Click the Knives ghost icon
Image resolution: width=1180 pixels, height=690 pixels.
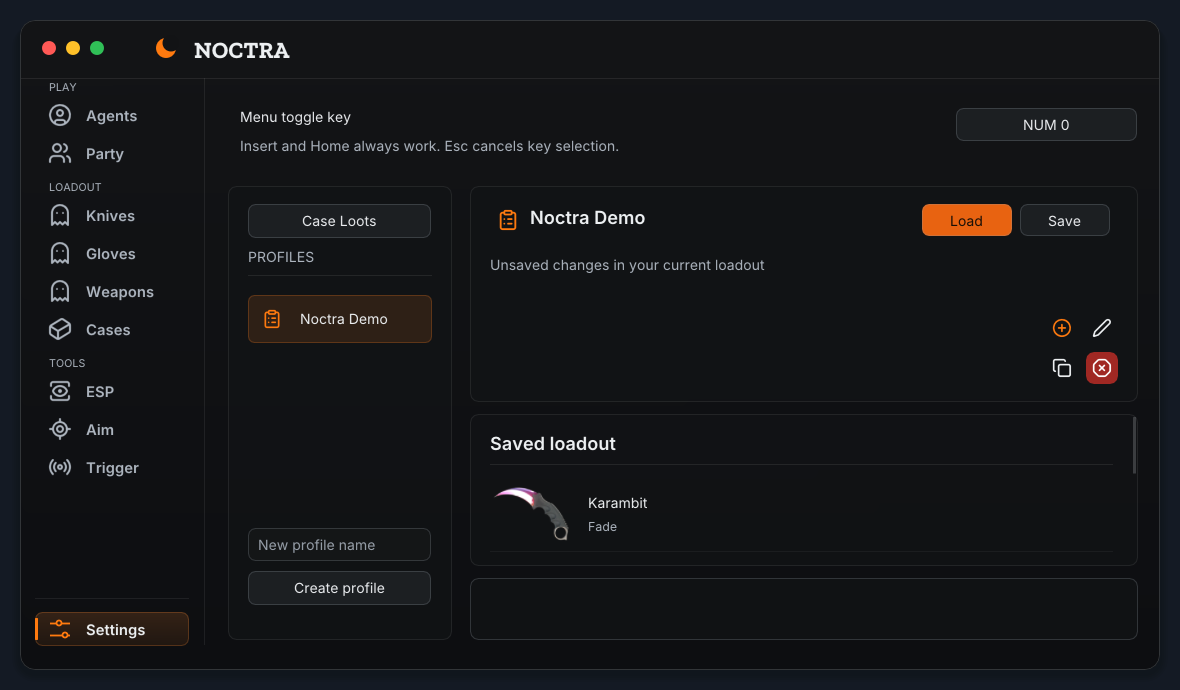pos(60,216)
